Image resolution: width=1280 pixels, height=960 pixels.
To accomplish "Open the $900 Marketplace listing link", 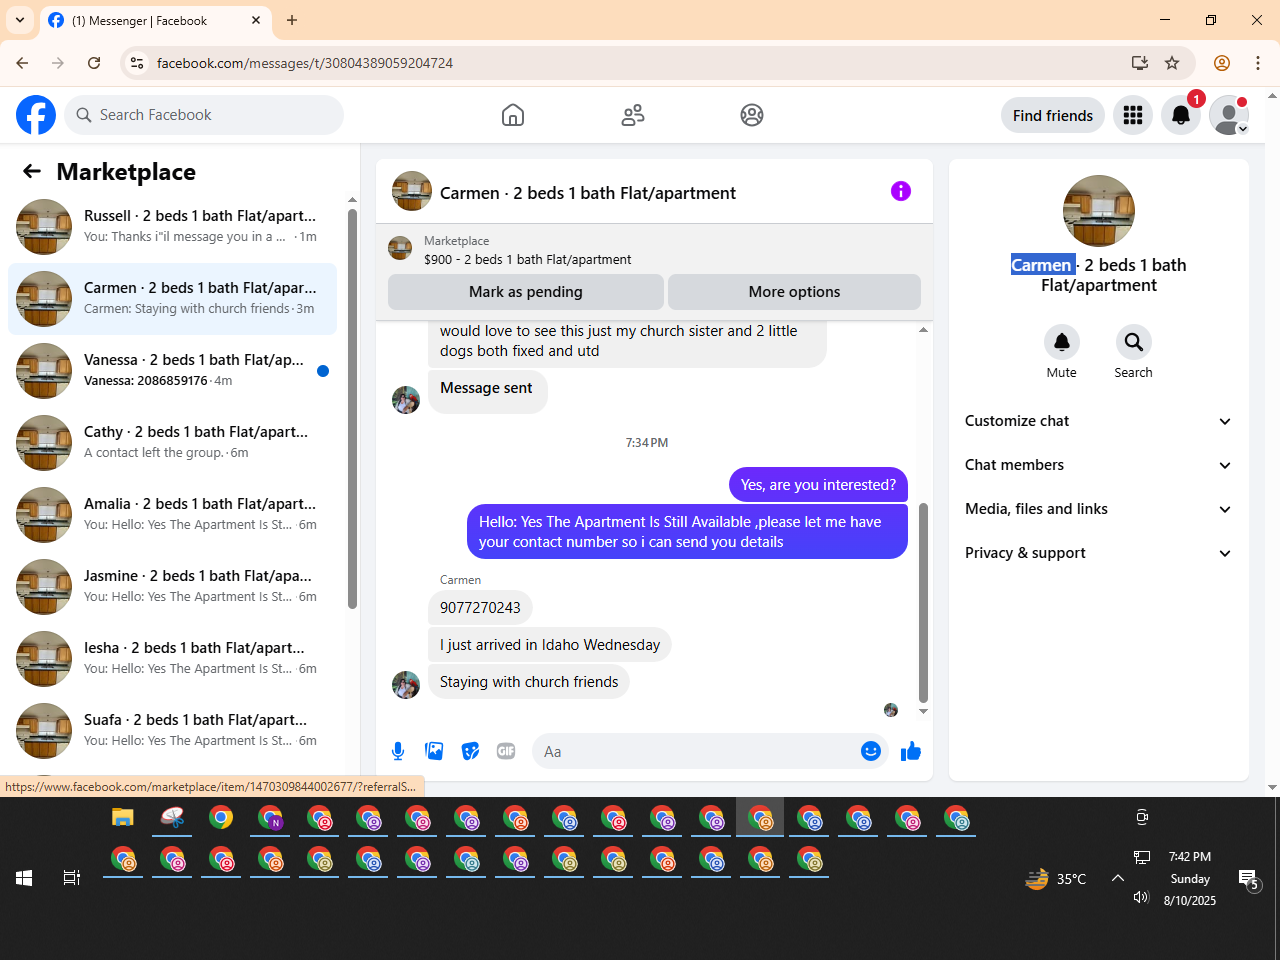I will pyautogui.click(x=527, y=259).
